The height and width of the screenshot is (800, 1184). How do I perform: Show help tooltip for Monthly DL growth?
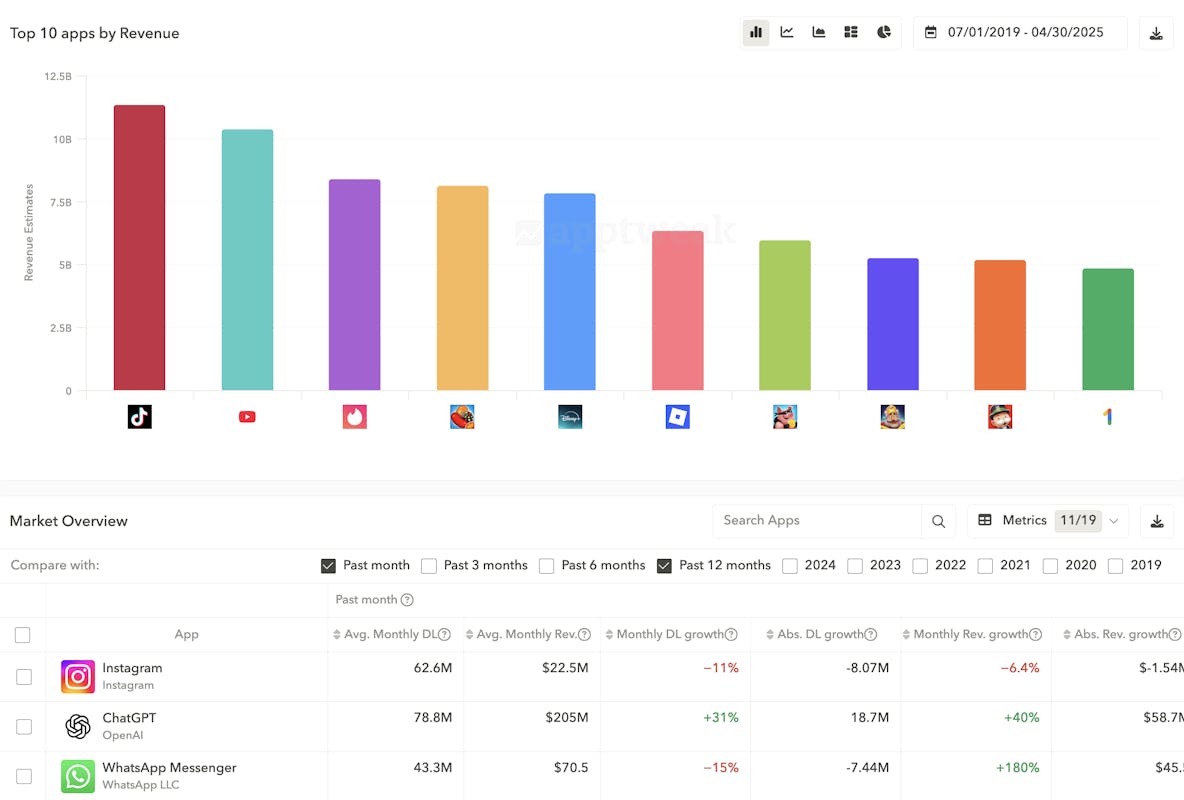click(731, 635)
